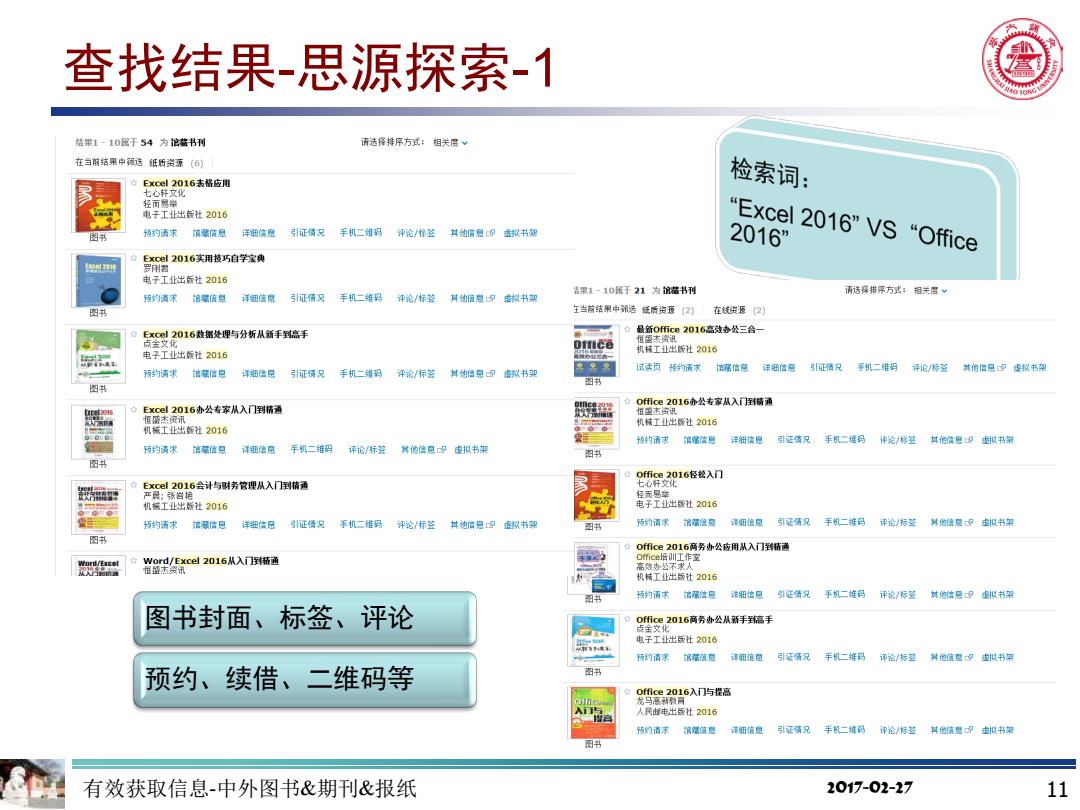Click the Shanghai Jiao Tong University logo
This screenshot has width=1080, height=810.
[1022, 59]
